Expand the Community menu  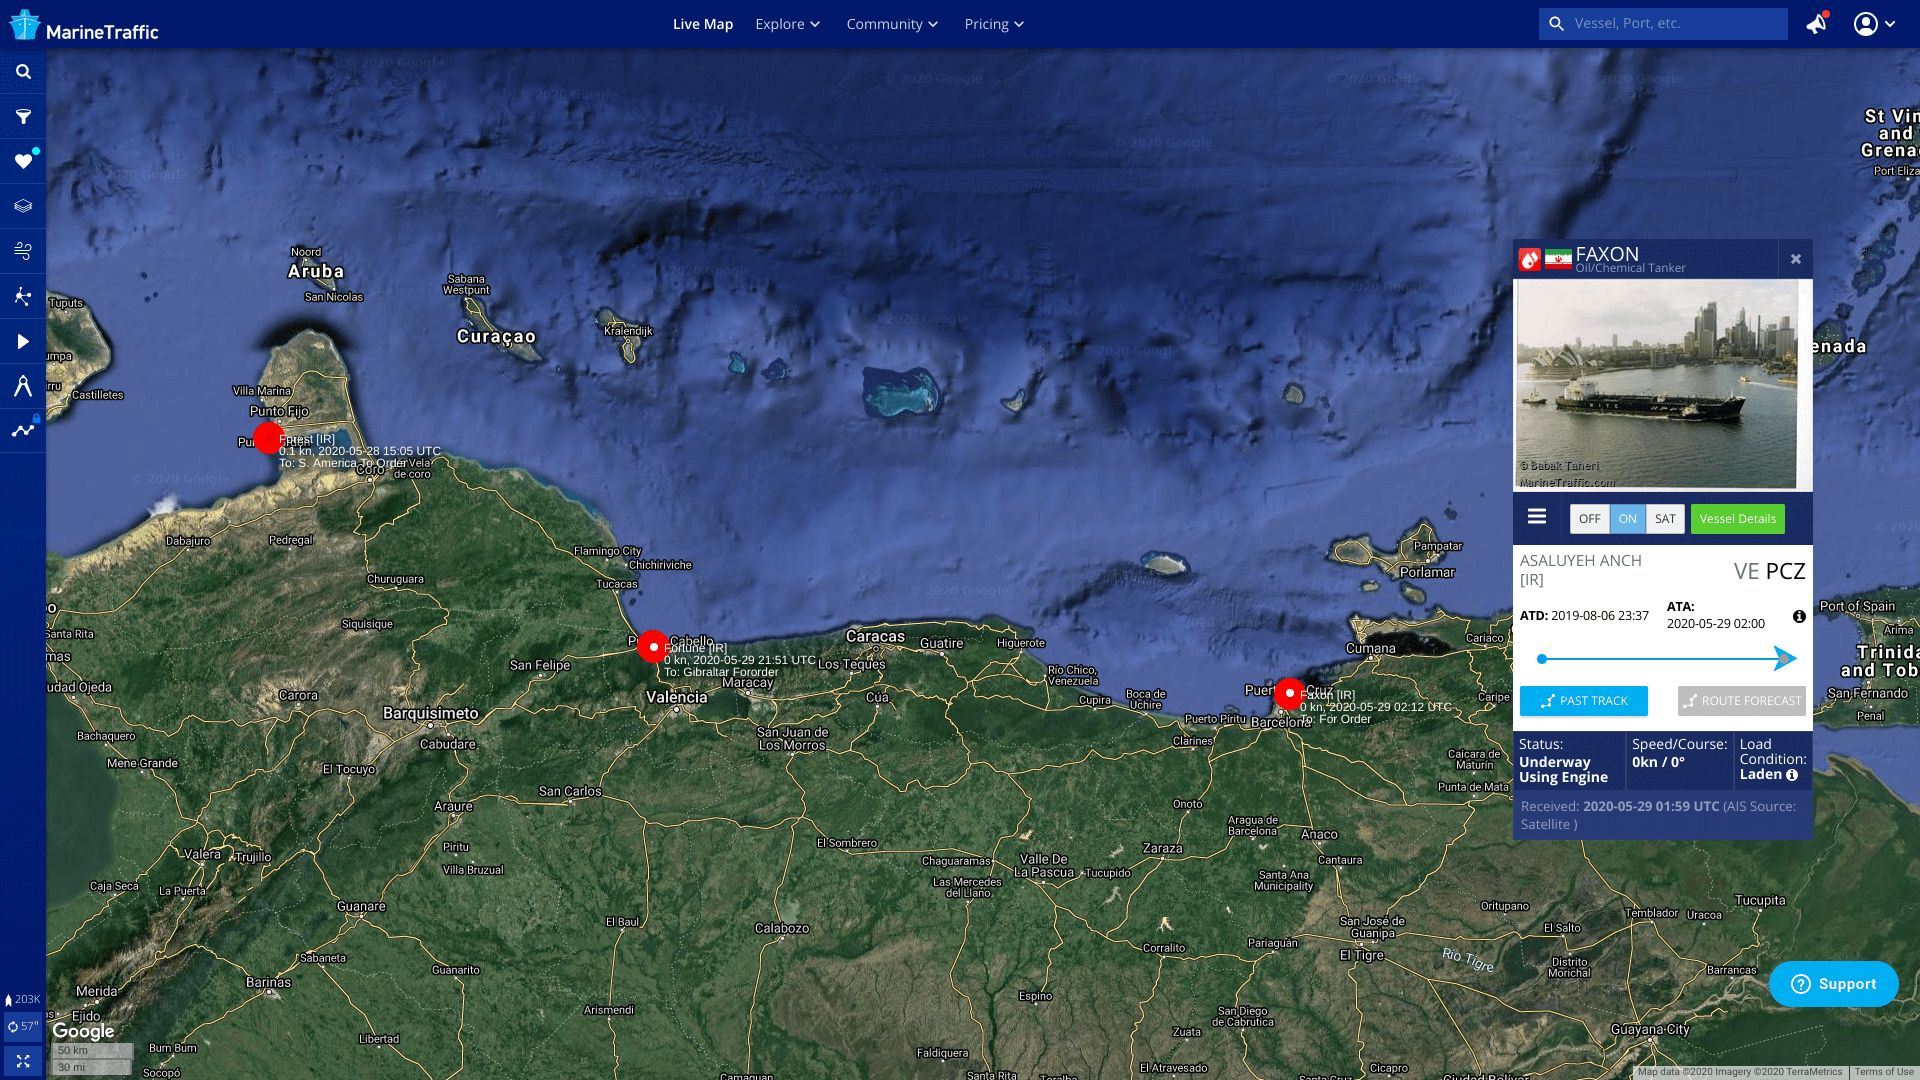coord(892,24)
